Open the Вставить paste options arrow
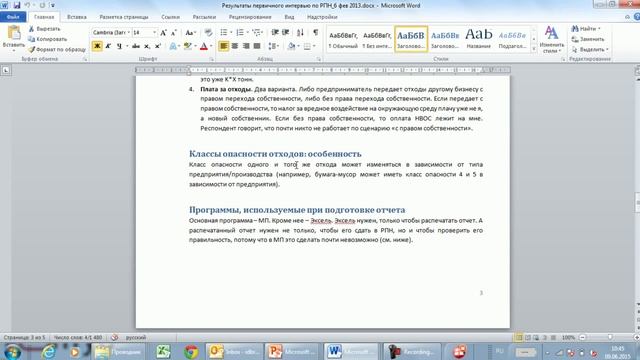Image resolution: width=640 pixels, height=360 pixels. [14, 50]
